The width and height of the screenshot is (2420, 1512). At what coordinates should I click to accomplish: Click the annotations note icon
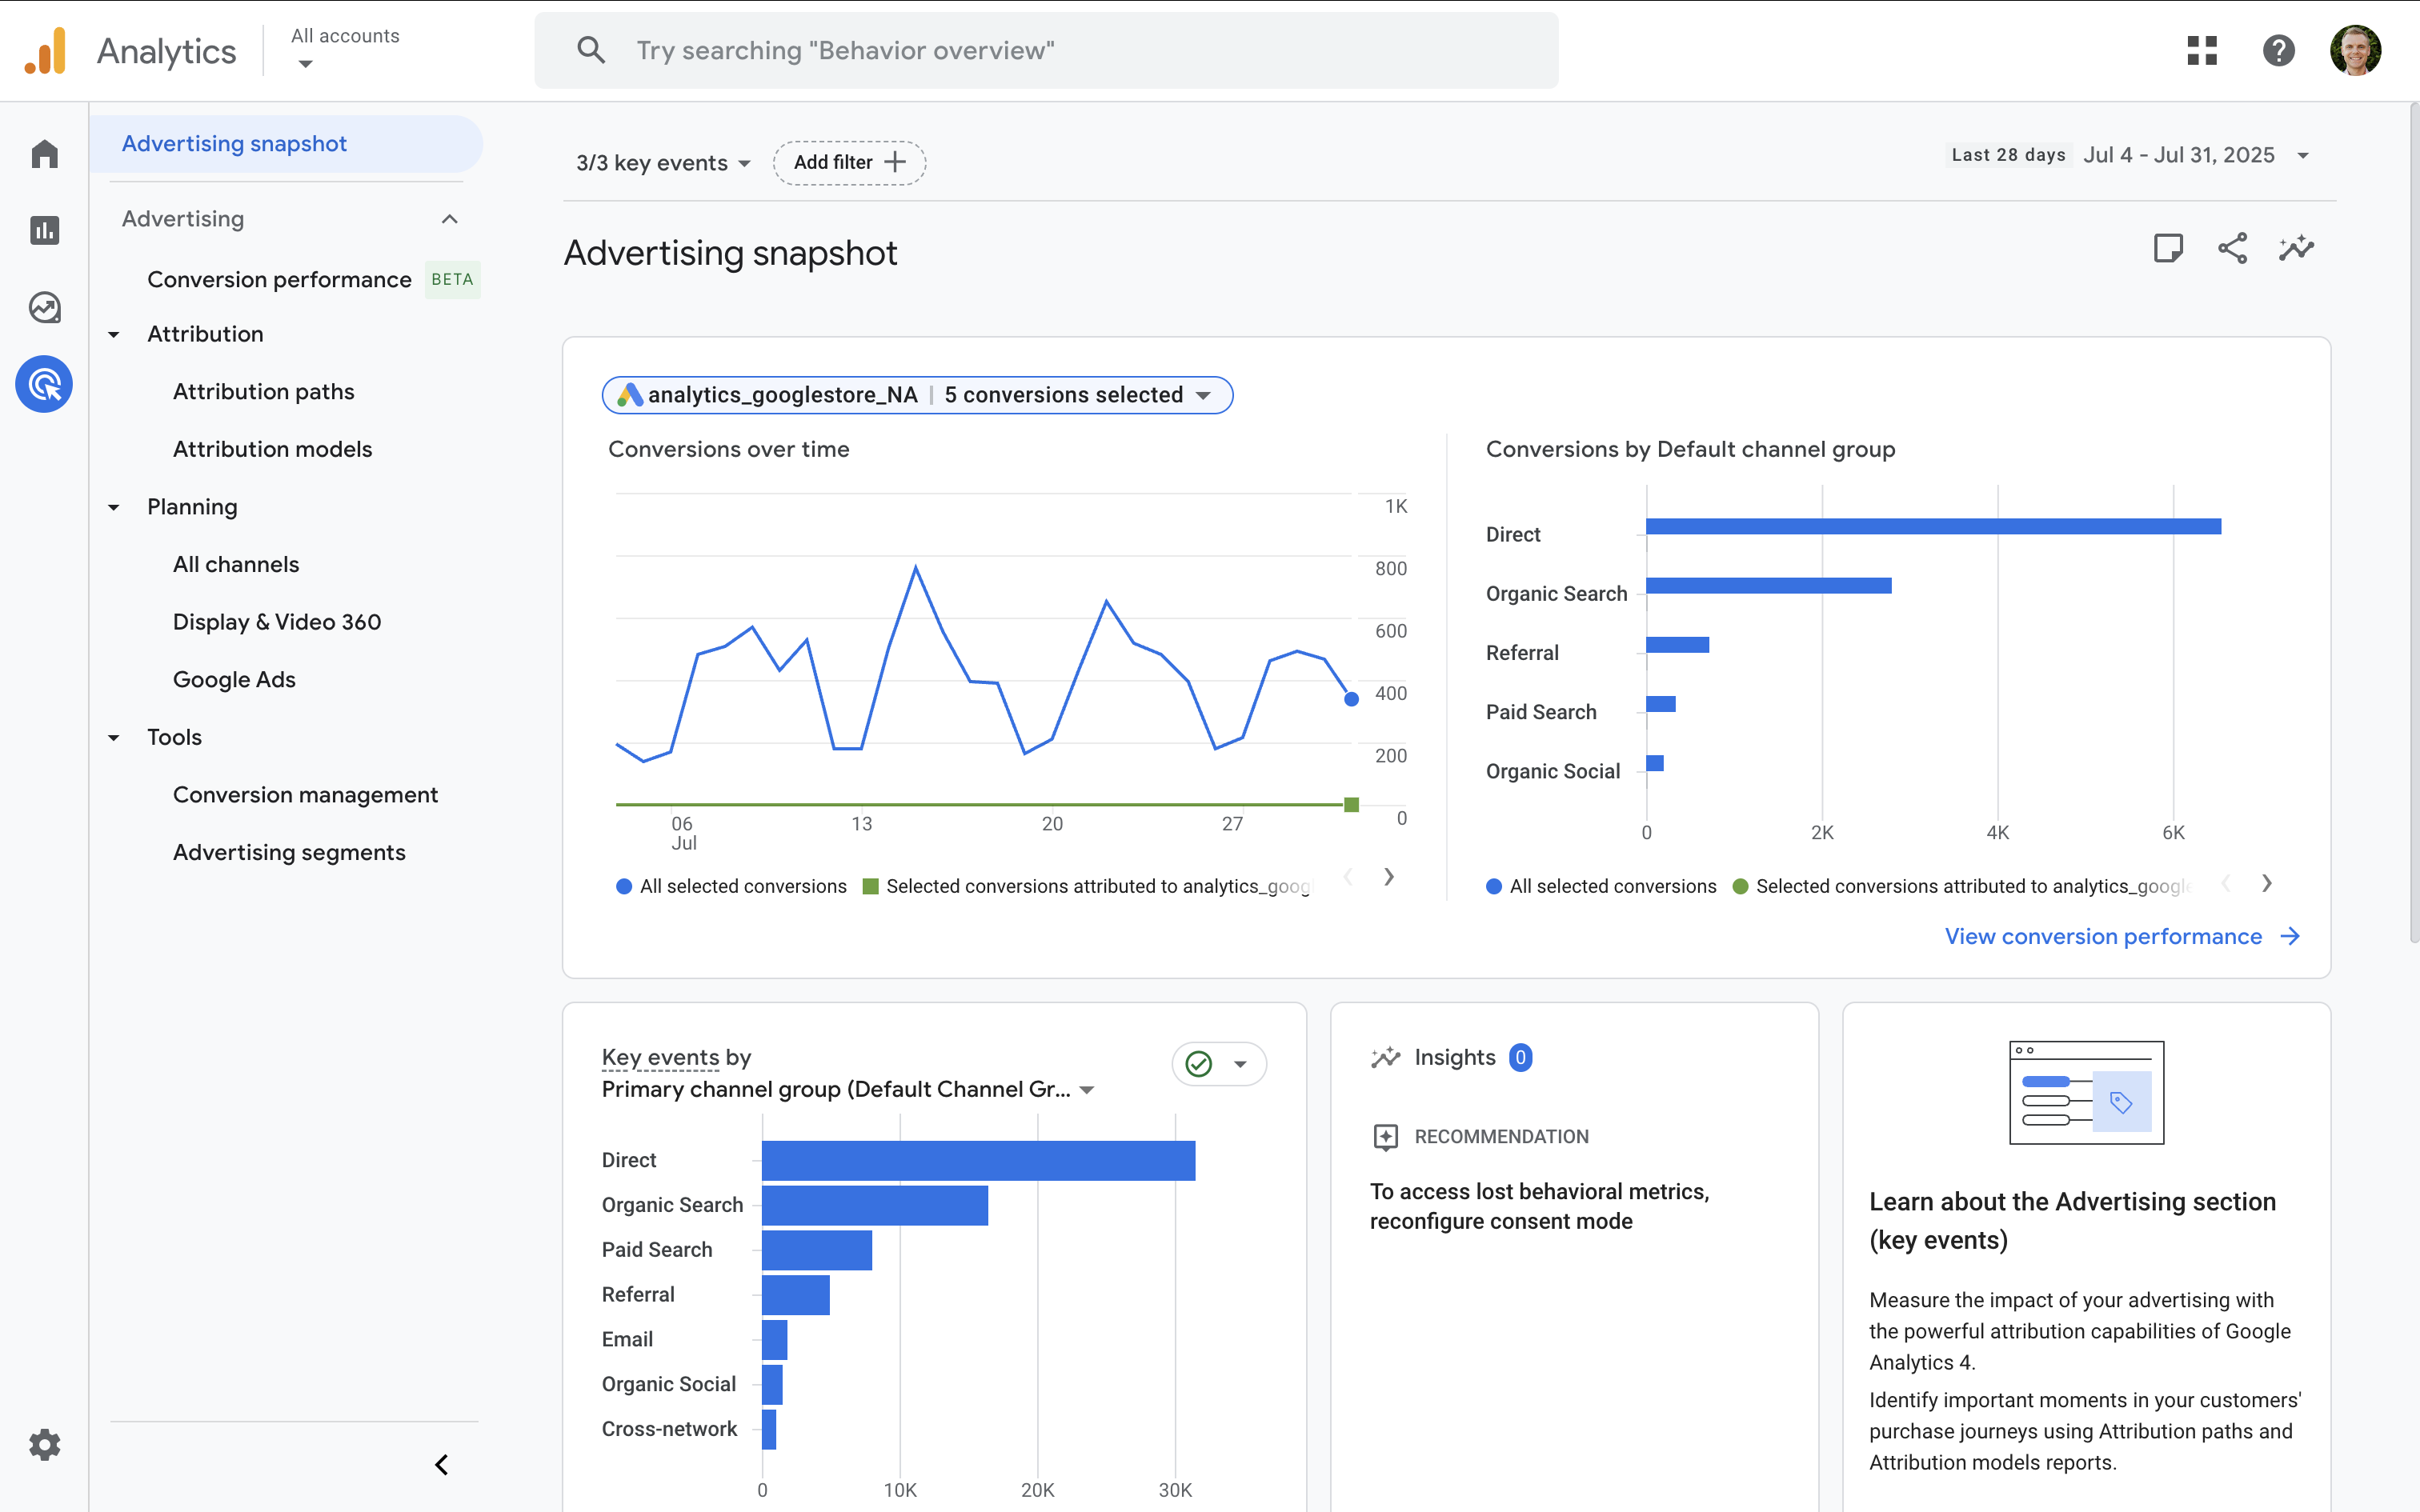click(x=2168, y=248)
